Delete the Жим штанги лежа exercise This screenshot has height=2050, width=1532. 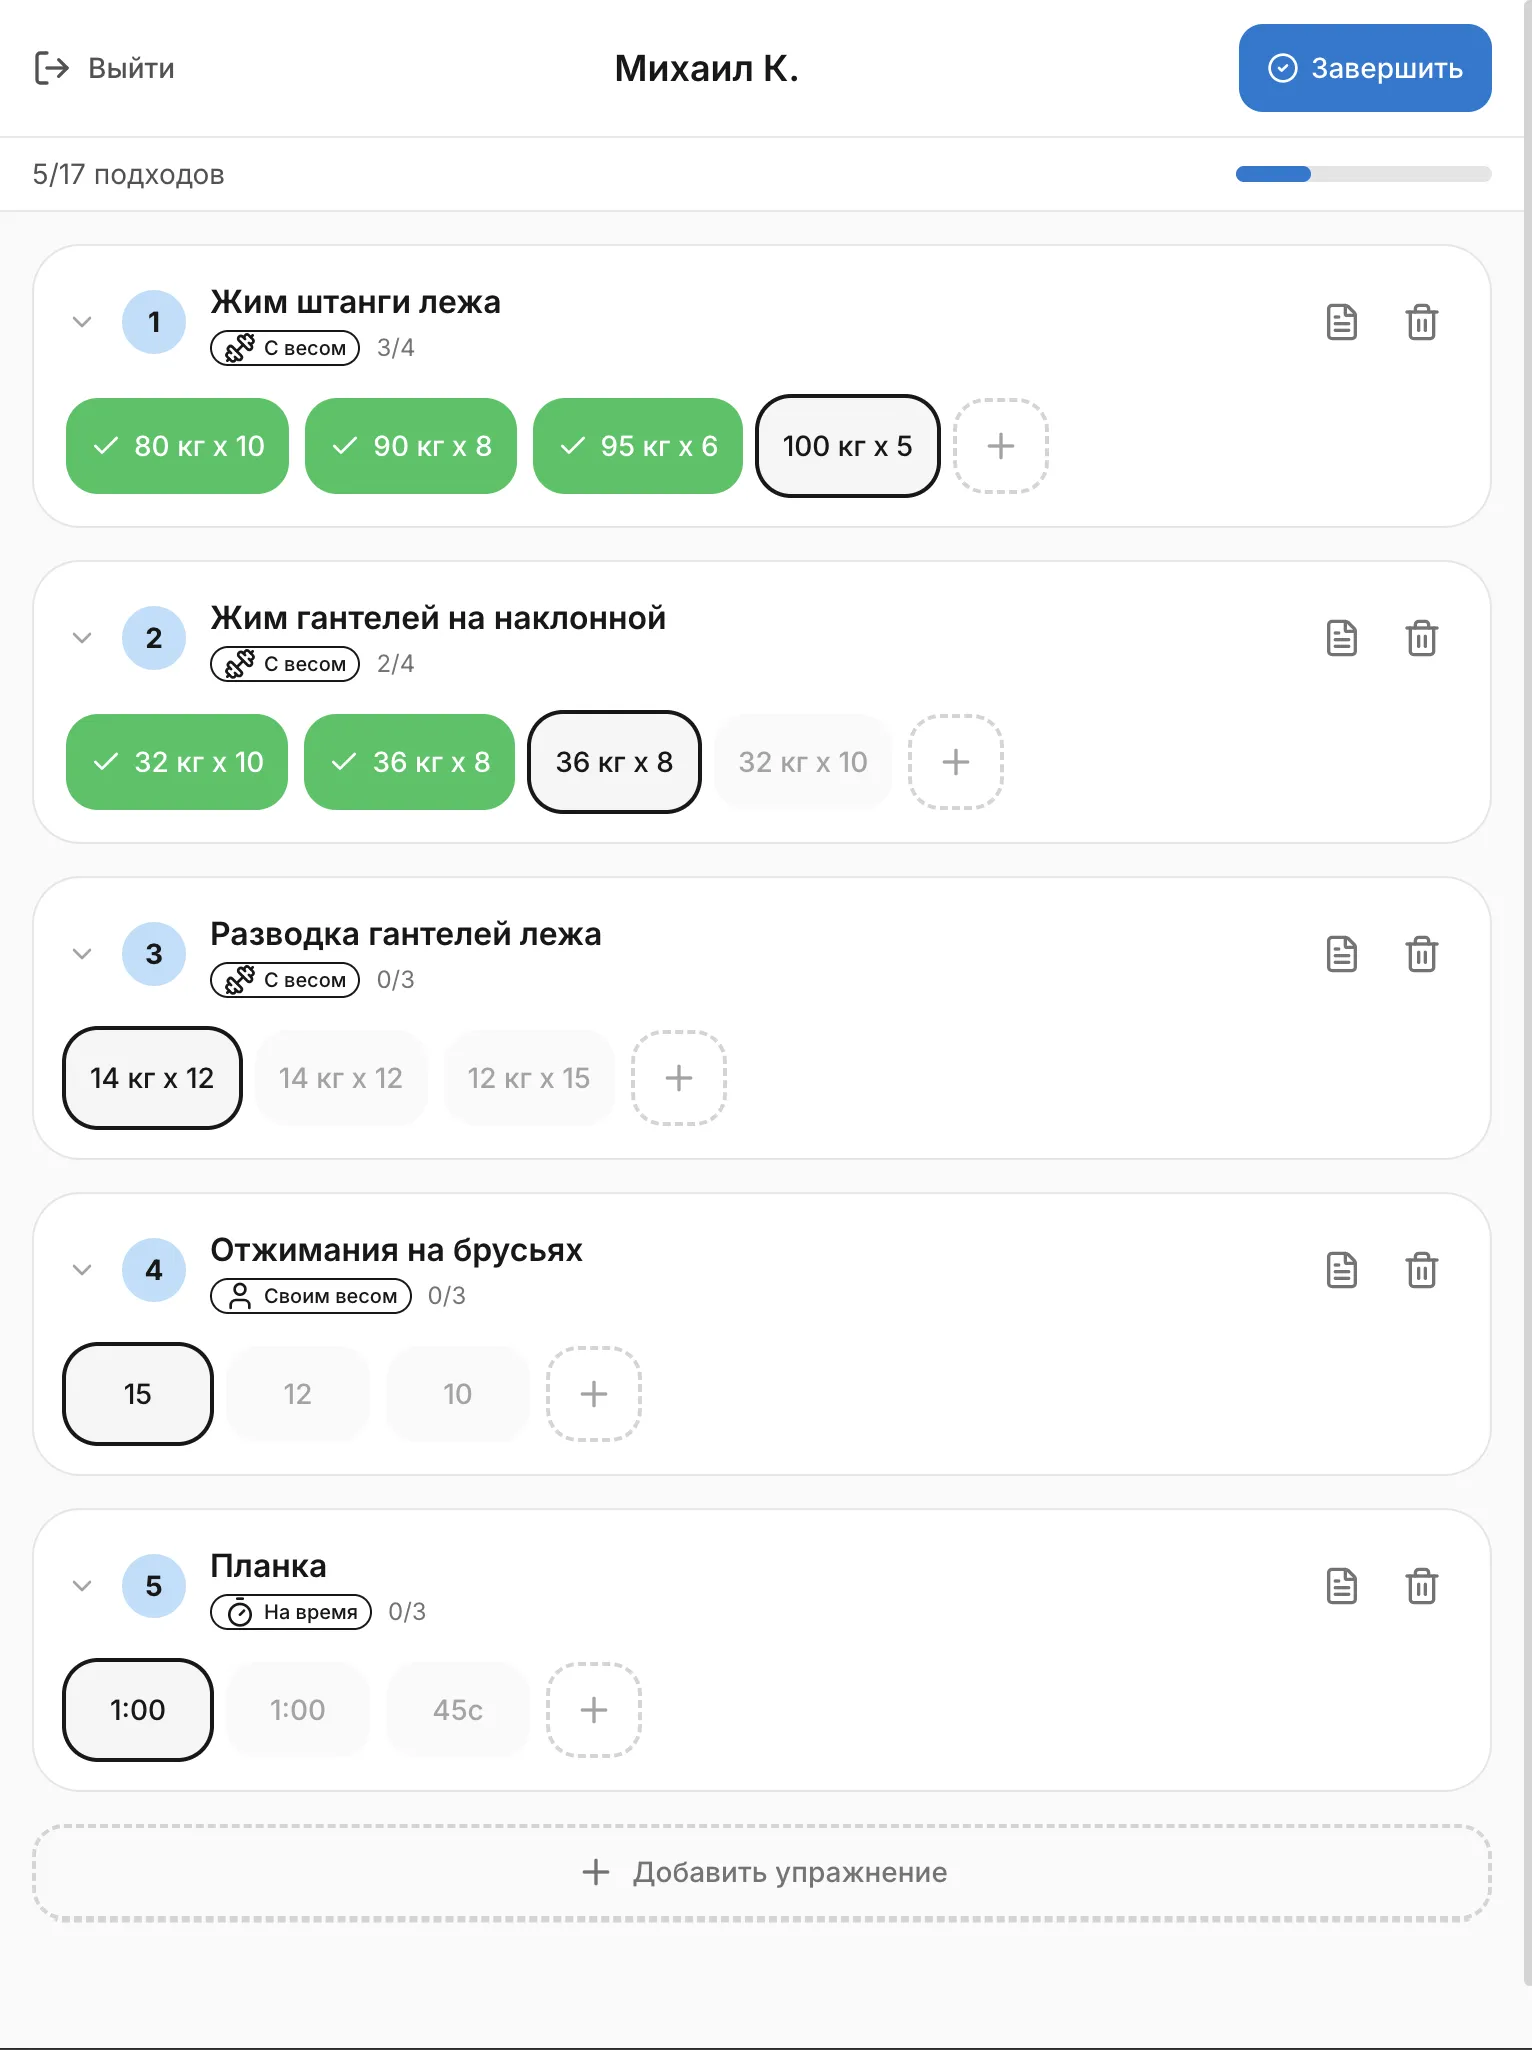pyautogui.click(x=1422, y=322)
